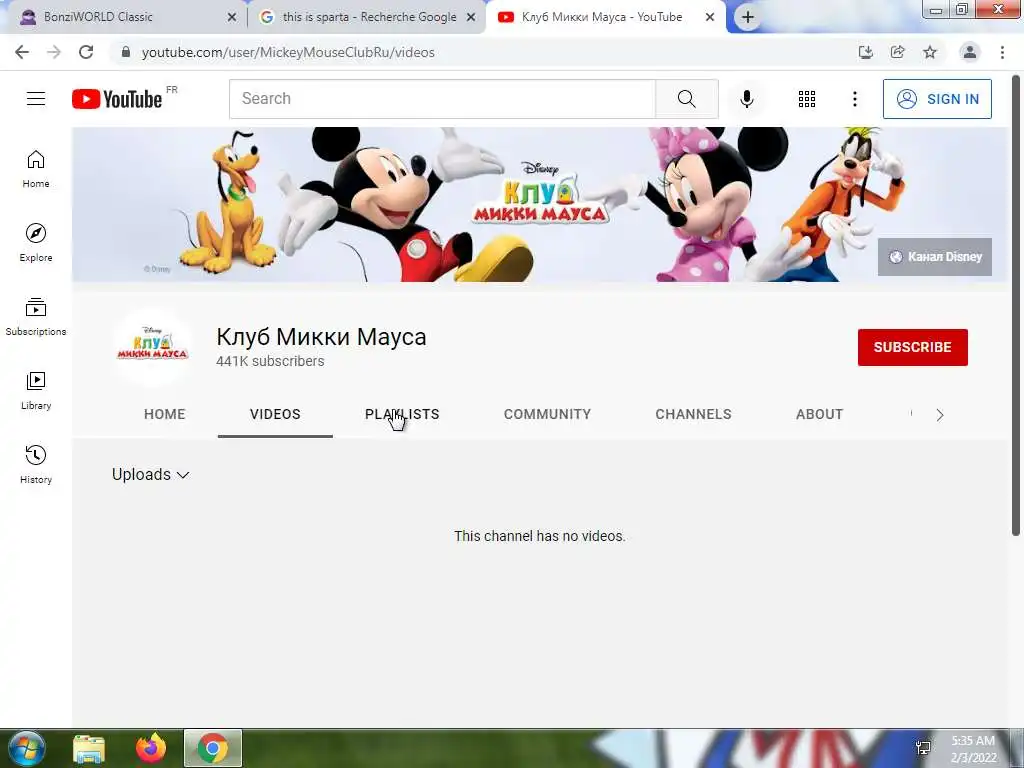This screenshot has height=768, width=1024.
Task: Bookmark this page with the star
Action: 930,52
